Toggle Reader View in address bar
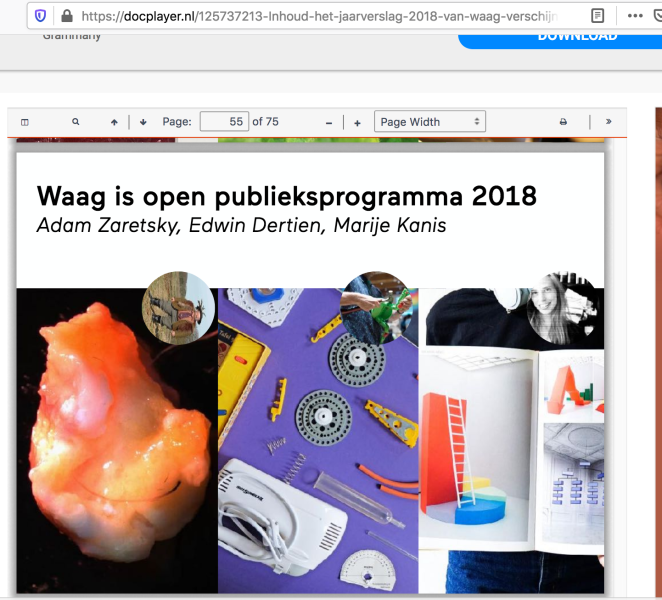 [597, 16]
